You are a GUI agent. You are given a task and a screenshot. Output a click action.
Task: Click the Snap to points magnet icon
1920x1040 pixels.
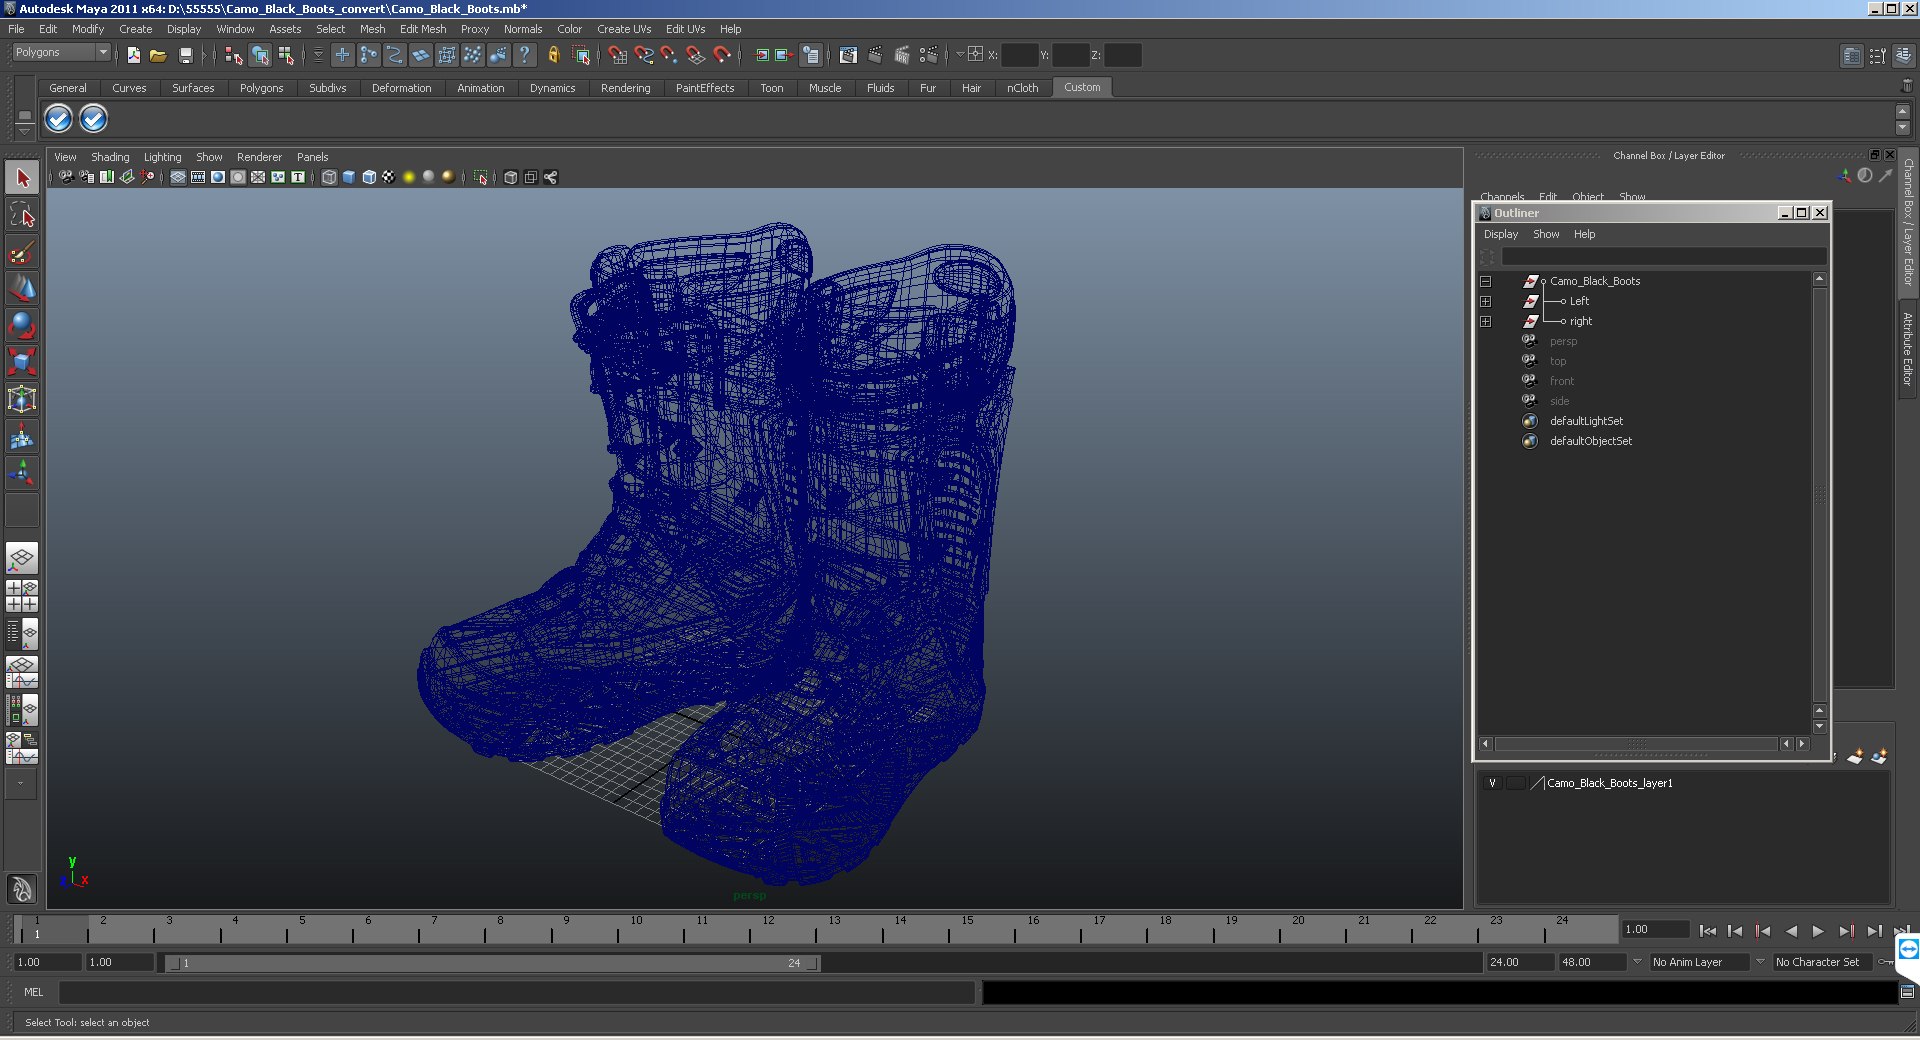(x=669, y=55)
